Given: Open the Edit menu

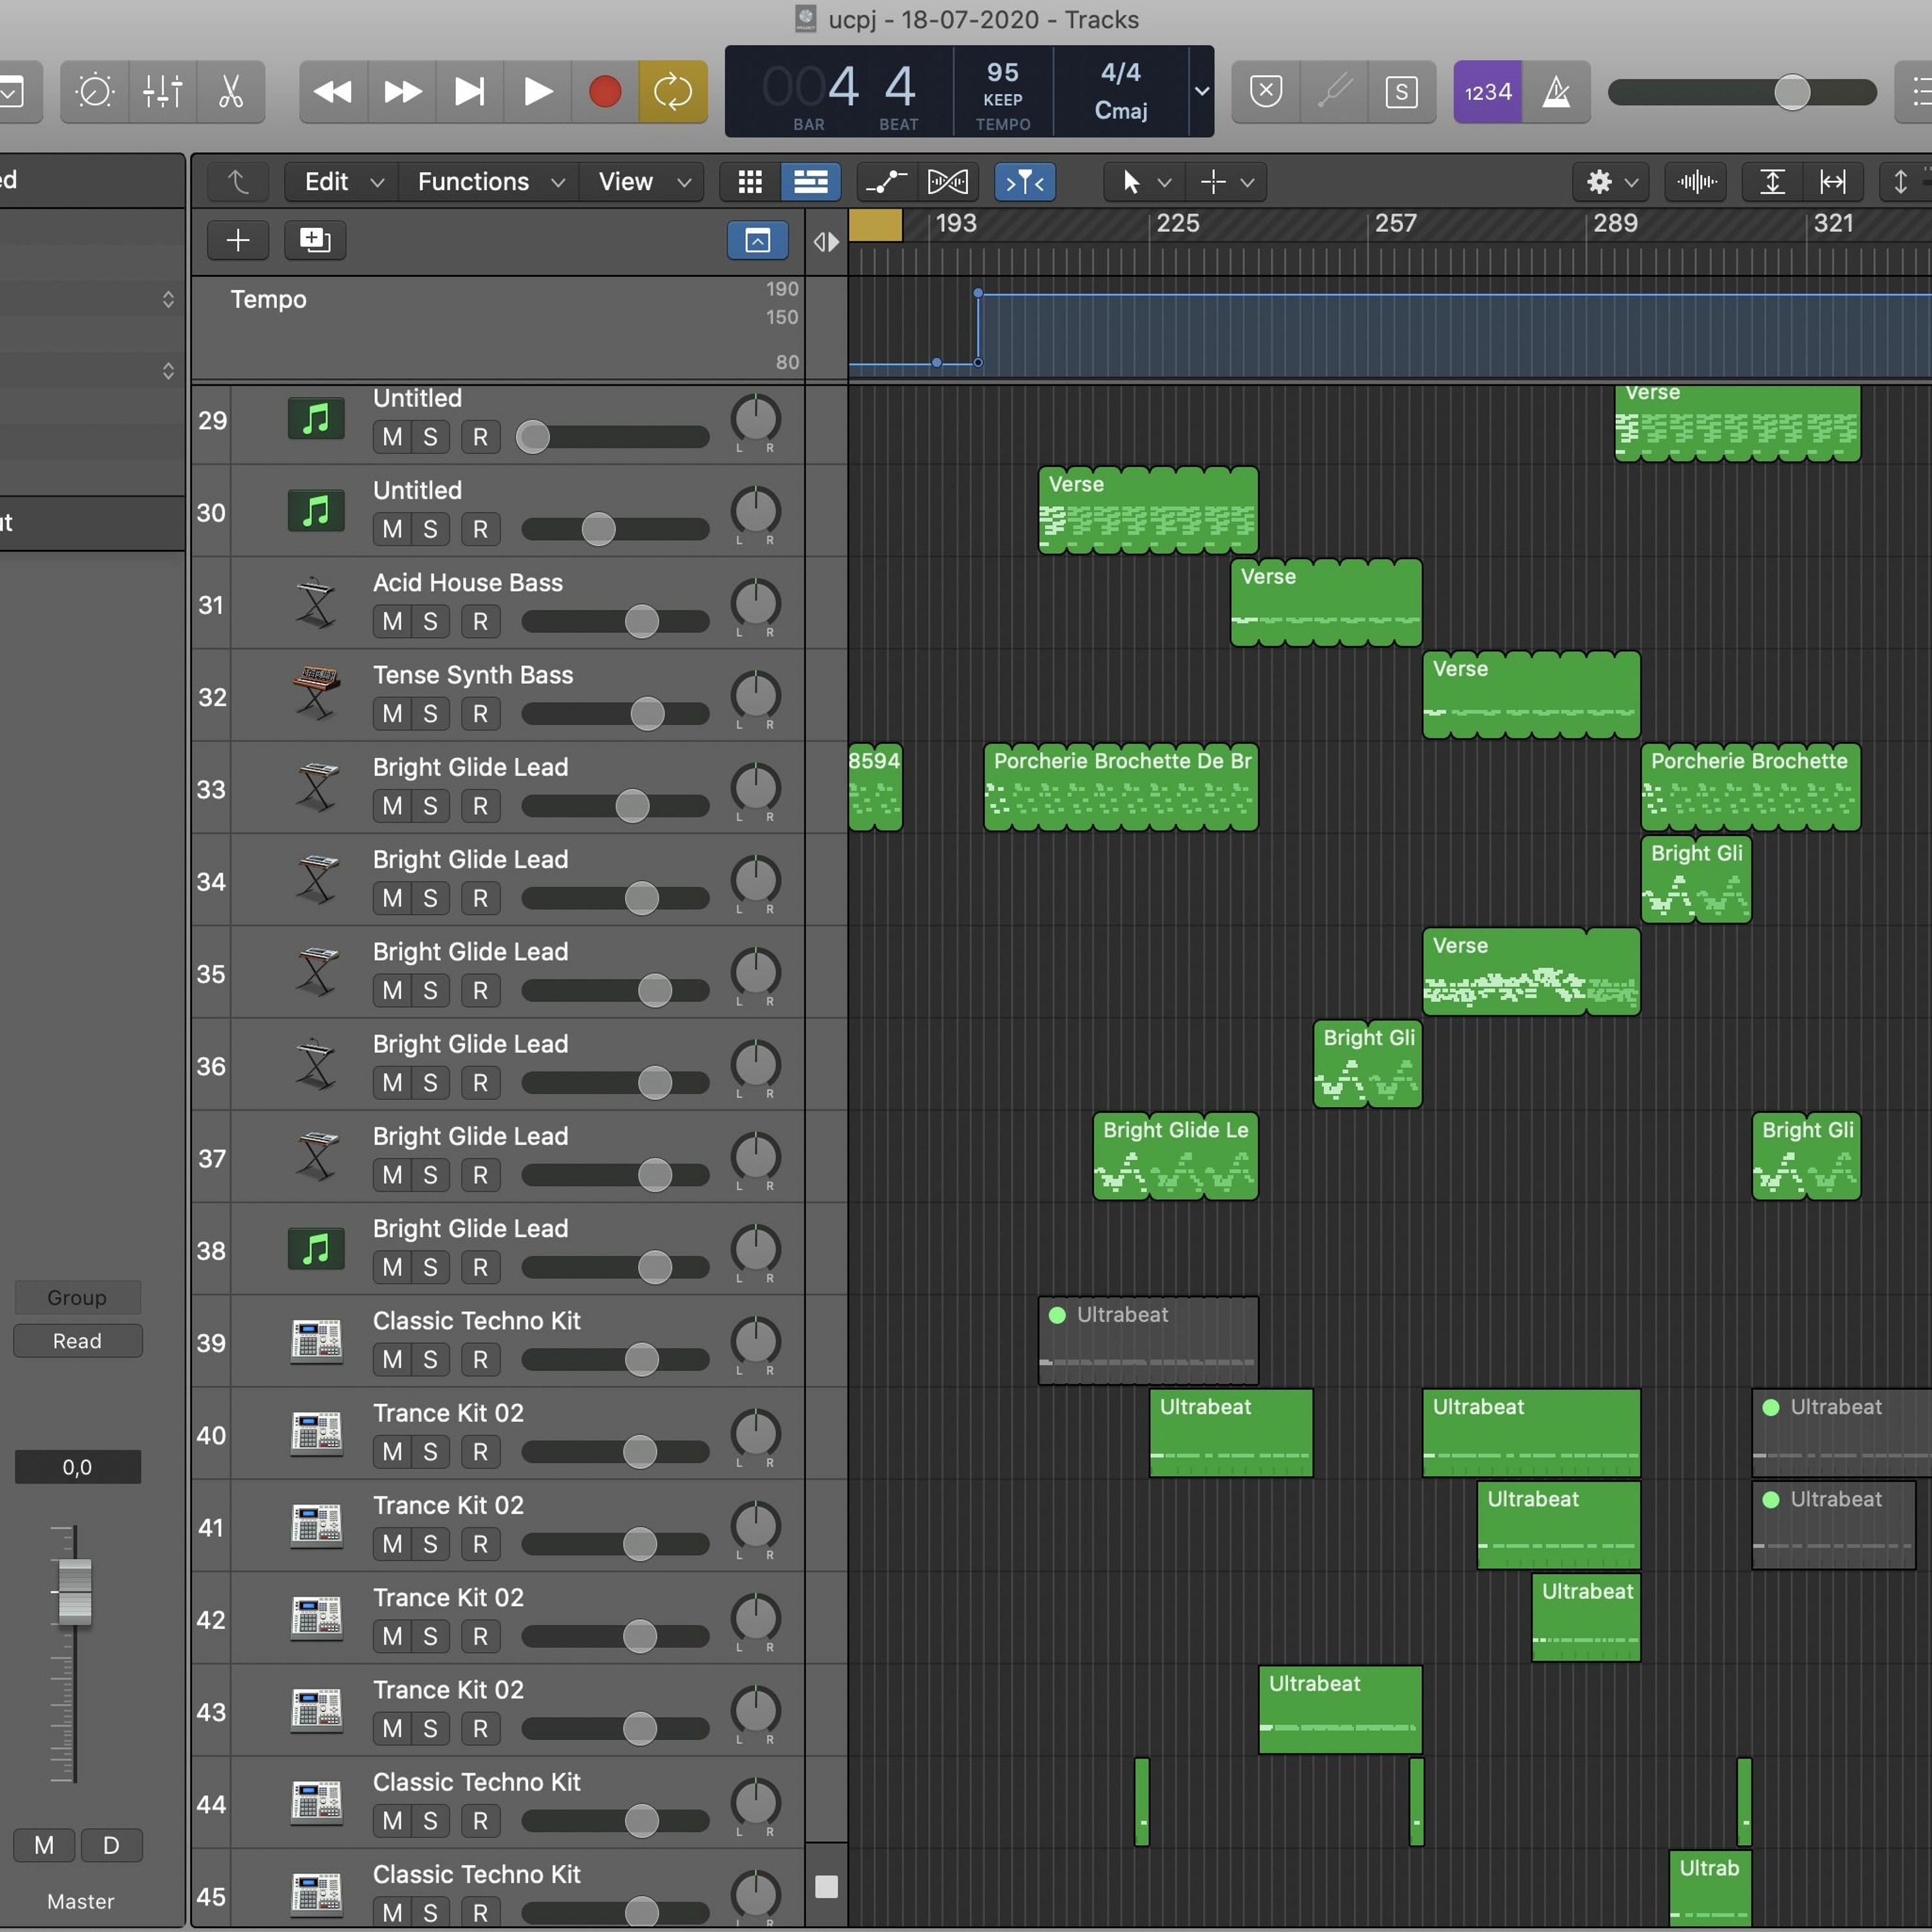Looking at the screenshot, I should 343,182.
